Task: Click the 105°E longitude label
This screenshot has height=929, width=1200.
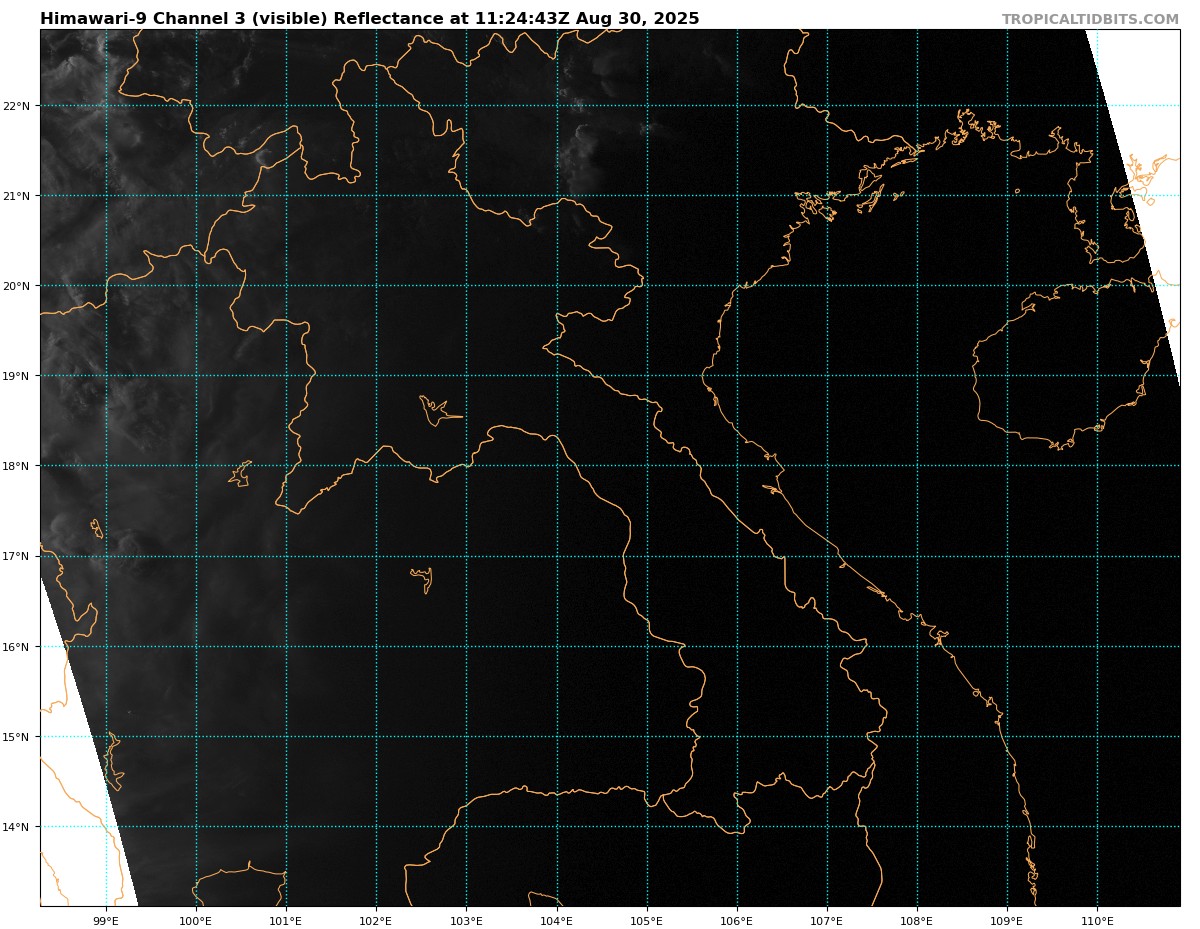Action: tap(647, 920)
